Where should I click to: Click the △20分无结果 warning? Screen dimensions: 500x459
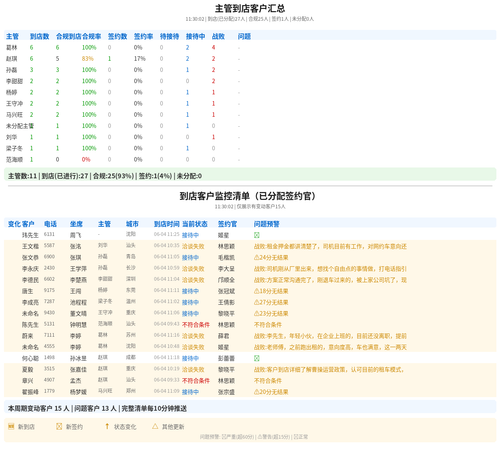[271, 392]
